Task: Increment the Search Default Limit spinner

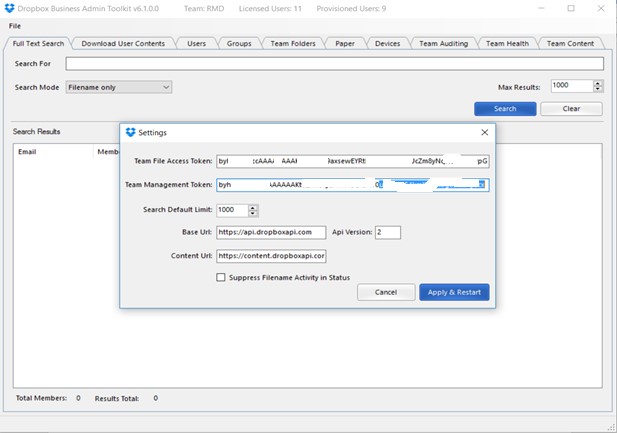Action: (253, 207)
